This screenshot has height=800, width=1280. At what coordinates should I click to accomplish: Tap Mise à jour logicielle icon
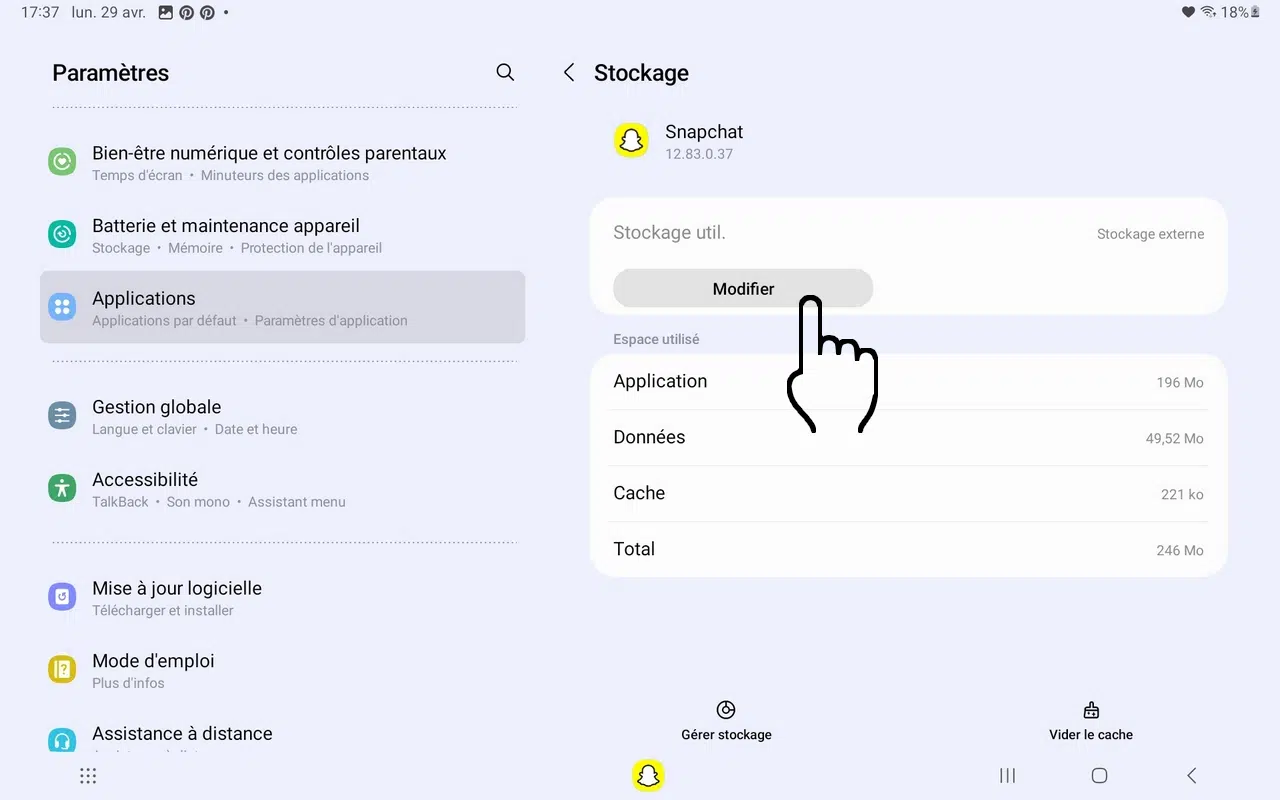(62, 597)
